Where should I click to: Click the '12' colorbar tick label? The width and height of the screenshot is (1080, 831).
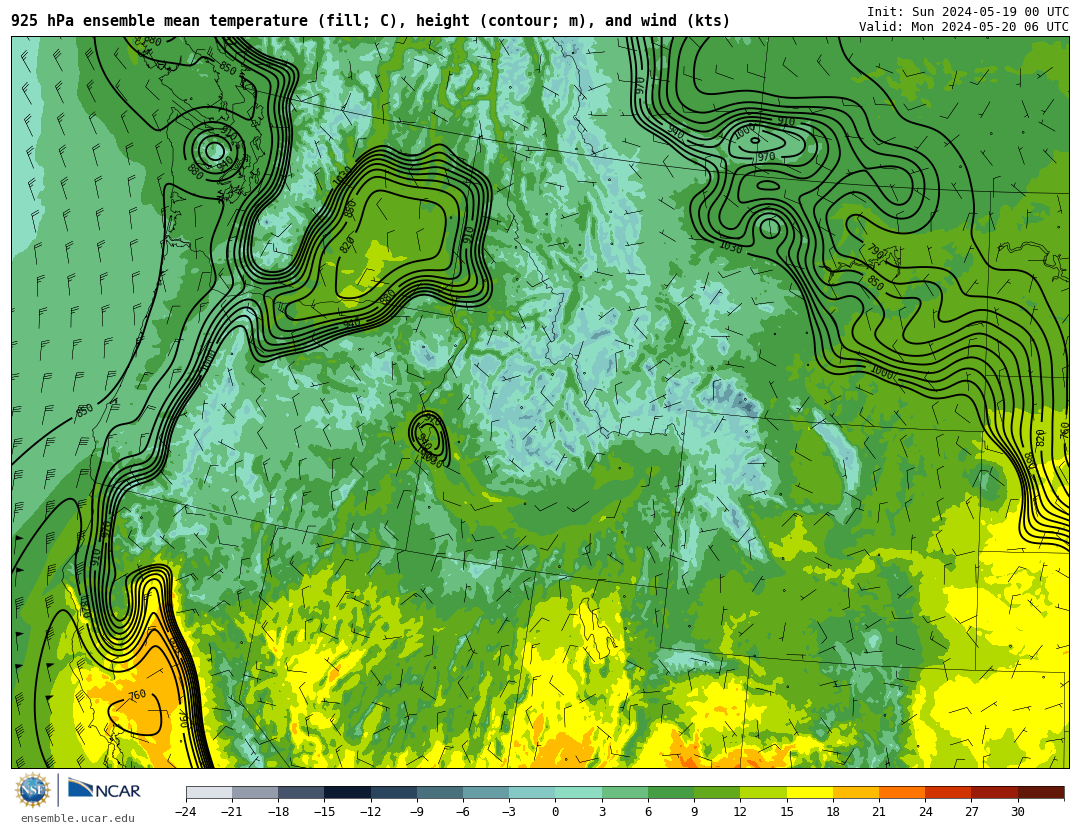[x=740, y=812]
